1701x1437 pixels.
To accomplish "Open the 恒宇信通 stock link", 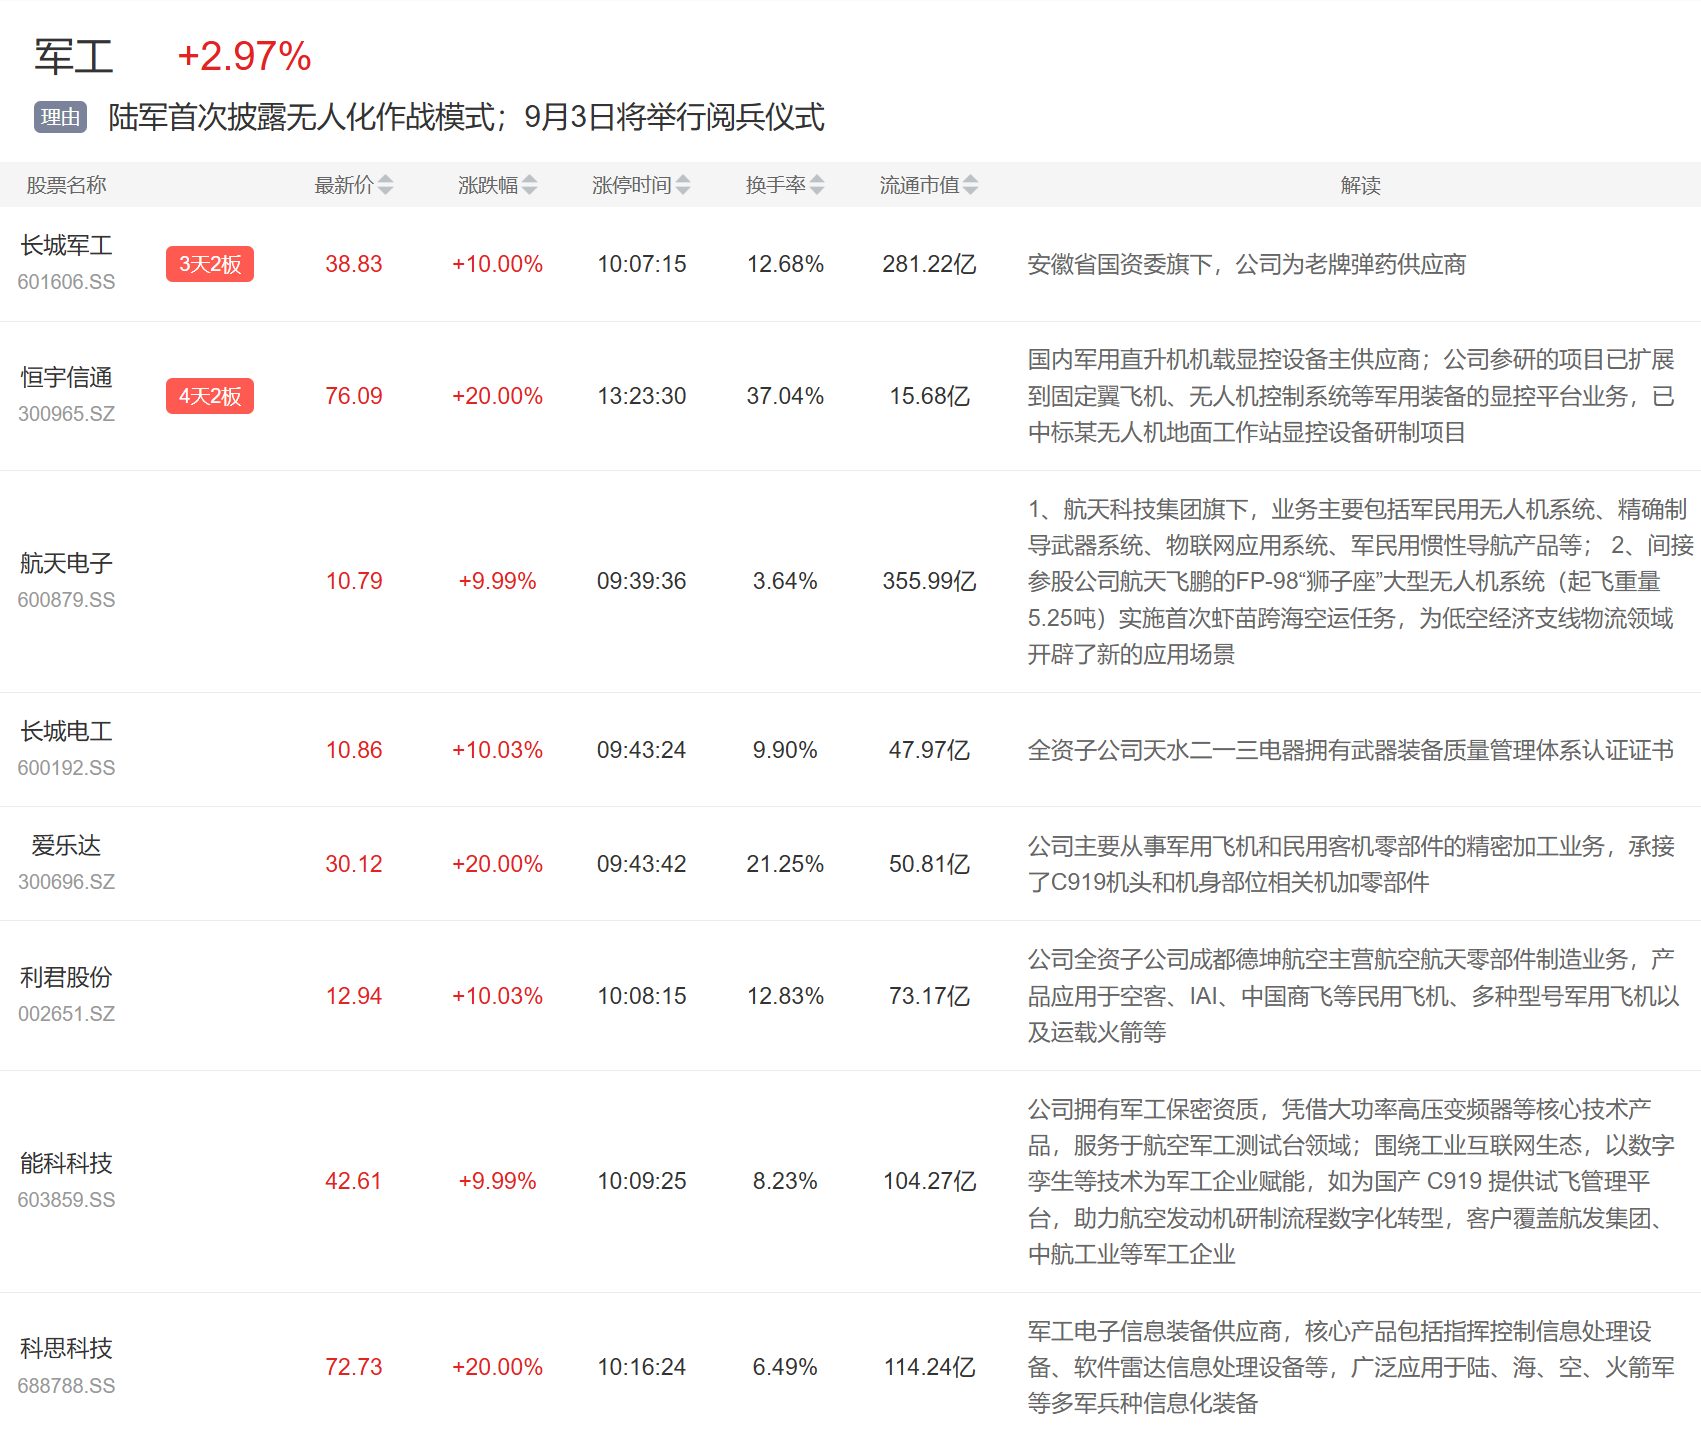I will click(x=66, y=378).
